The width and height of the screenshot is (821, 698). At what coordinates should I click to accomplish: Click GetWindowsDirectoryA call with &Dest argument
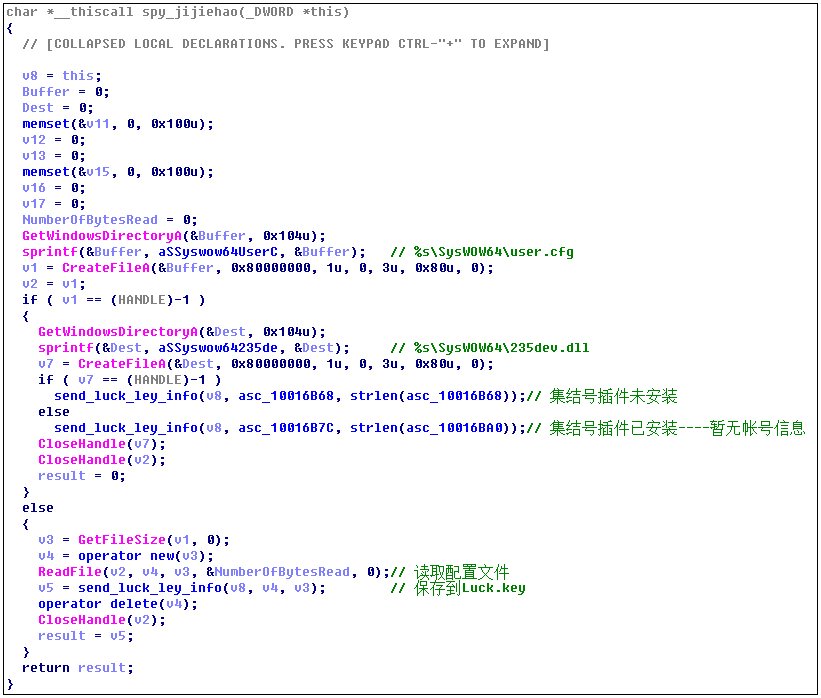[182, 332]
